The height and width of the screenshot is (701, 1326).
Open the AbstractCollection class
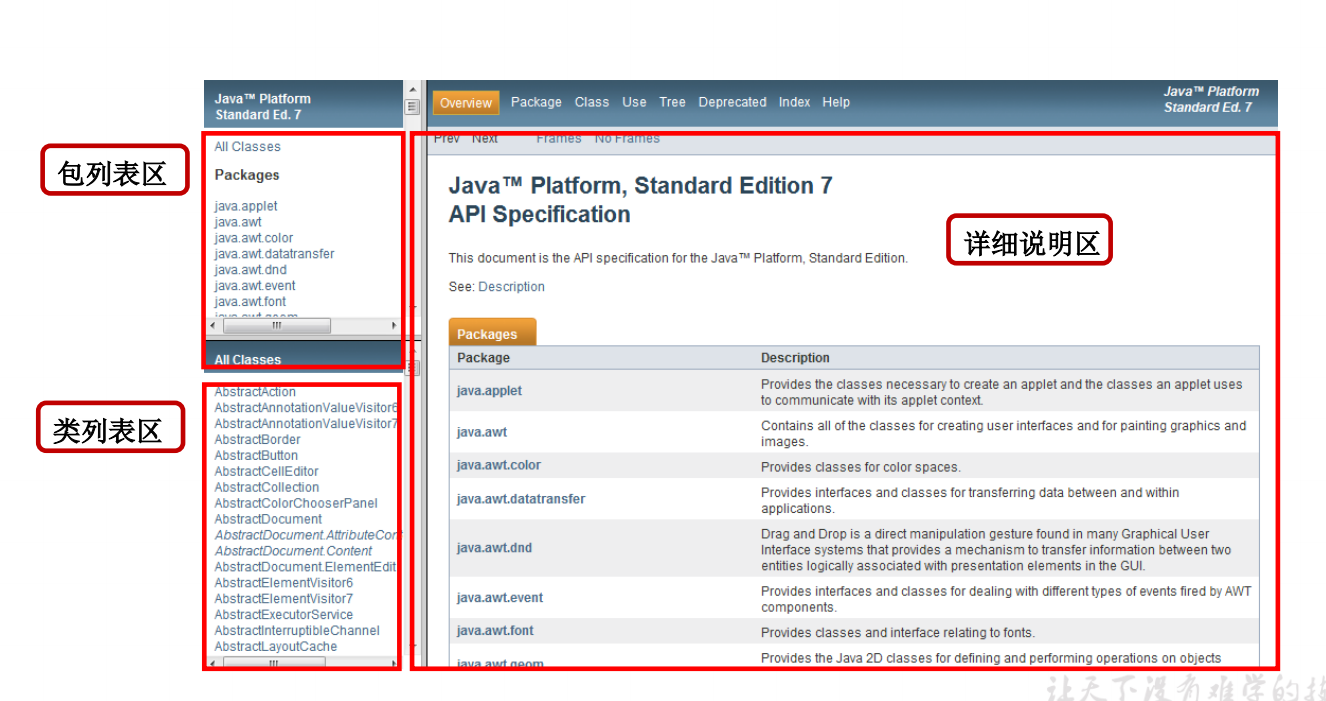tap(267, 488)
